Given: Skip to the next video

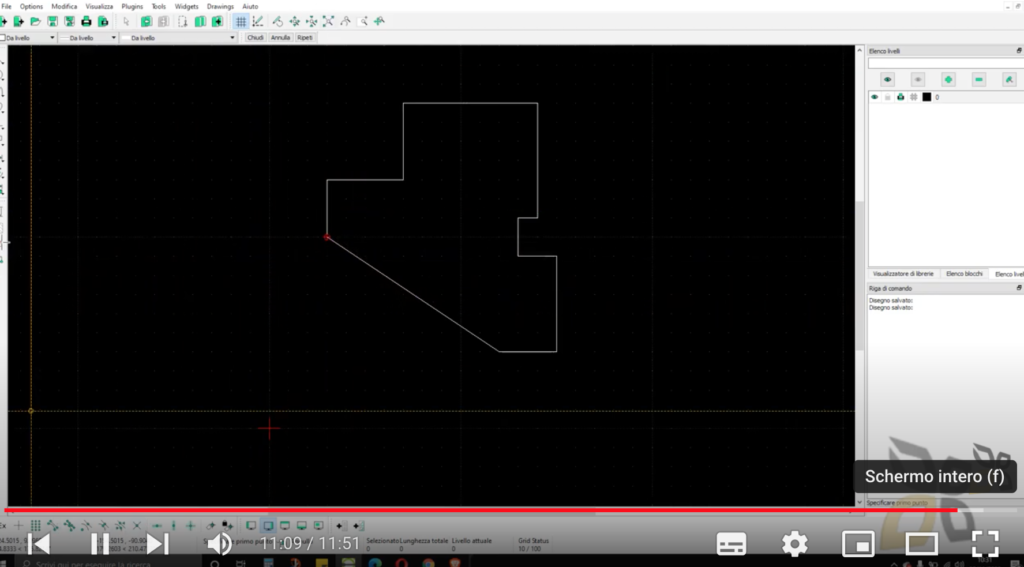Looking at the screenshot, I should (x=157, y=543).
